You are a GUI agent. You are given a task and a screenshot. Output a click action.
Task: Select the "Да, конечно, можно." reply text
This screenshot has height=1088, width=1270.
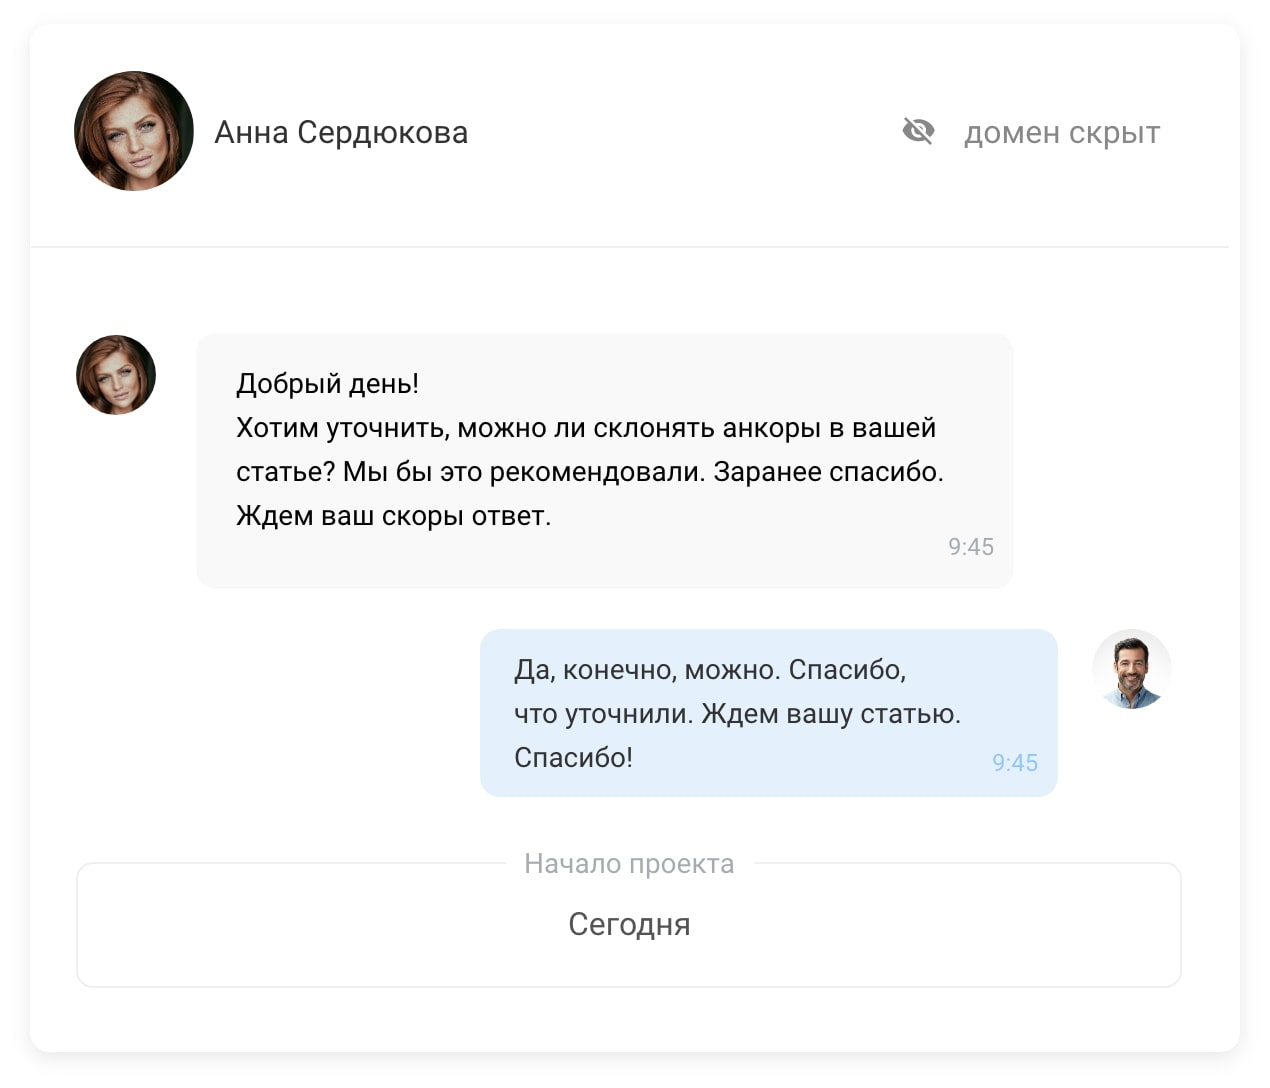[646, 670]
